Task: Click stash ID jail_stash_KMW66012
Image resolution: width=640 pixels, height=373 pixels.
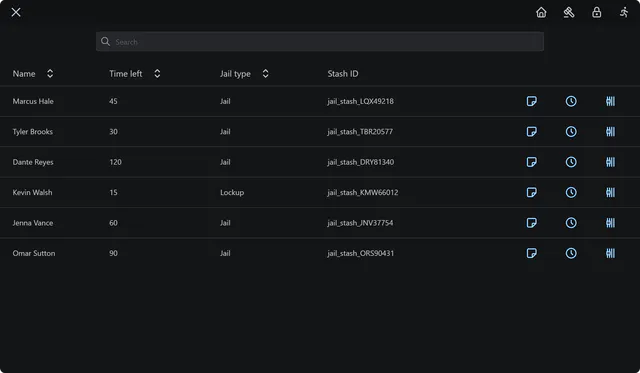Action: click(x=362, y=192)
